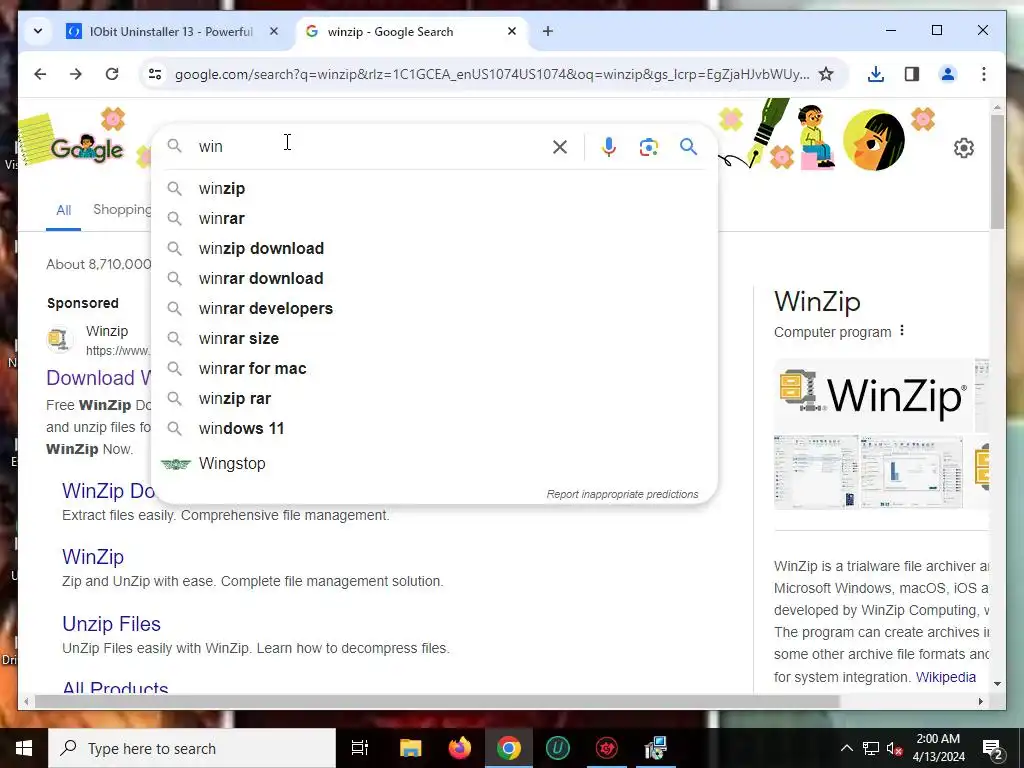Image resolution: width=1024 pixels, height=768 pixels.
Task: Start voice search with microphone icon
Action: tap(609, 147)
